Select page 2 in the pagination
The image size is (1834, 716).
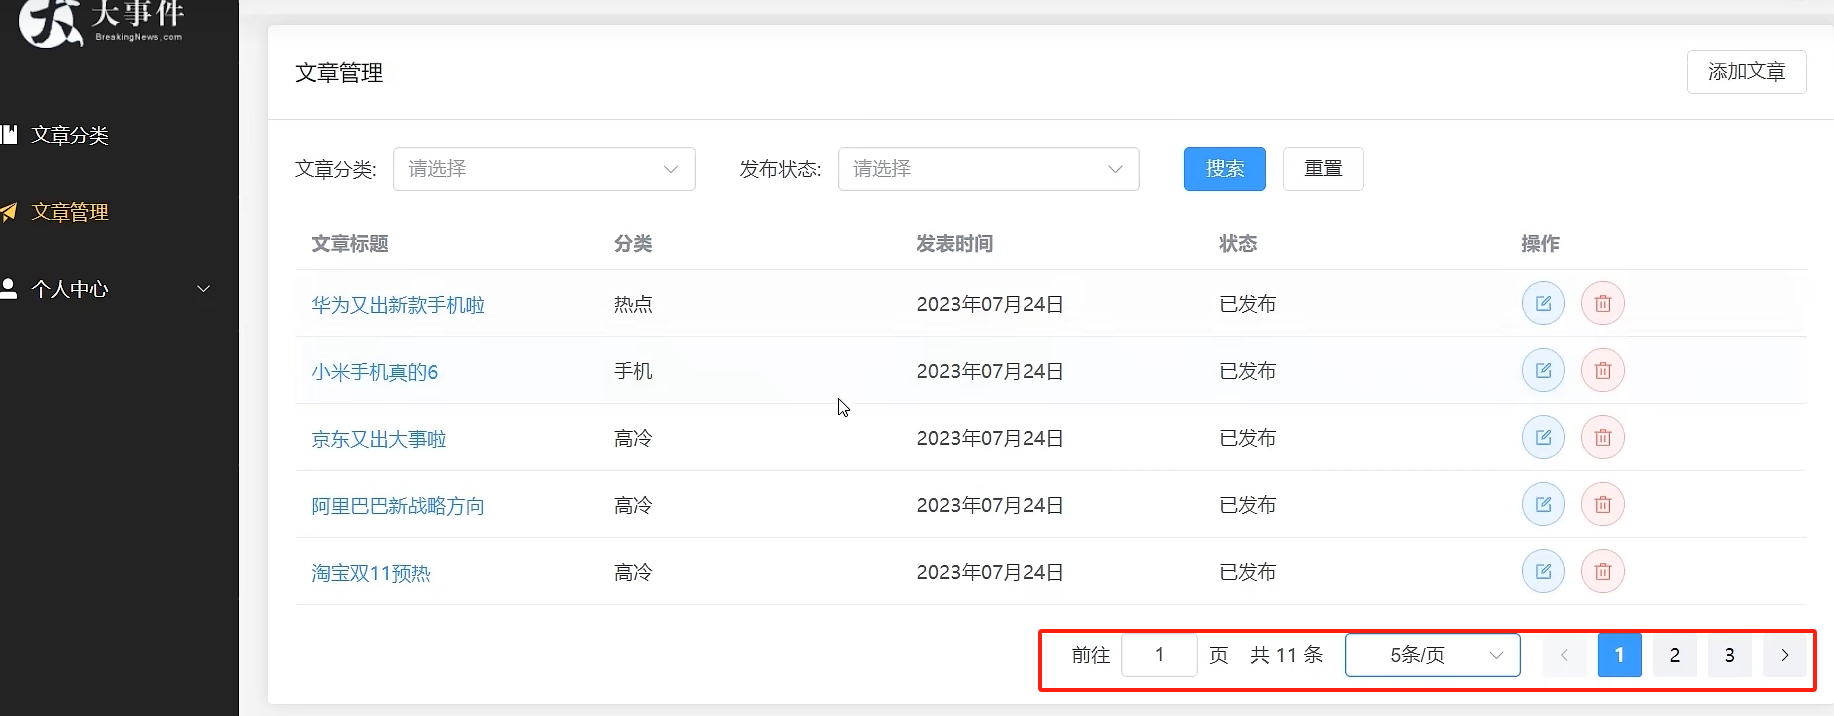pyautogui.click(x=1674, y=655)
